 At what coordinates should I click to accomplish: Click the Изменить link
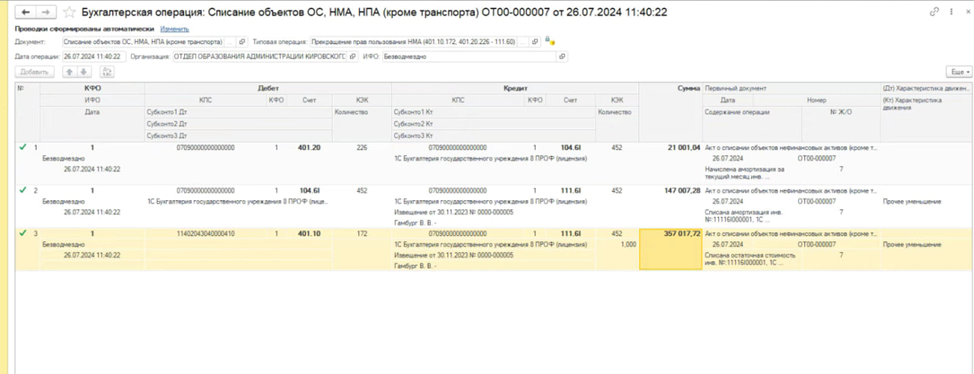(x=175, y=29)
